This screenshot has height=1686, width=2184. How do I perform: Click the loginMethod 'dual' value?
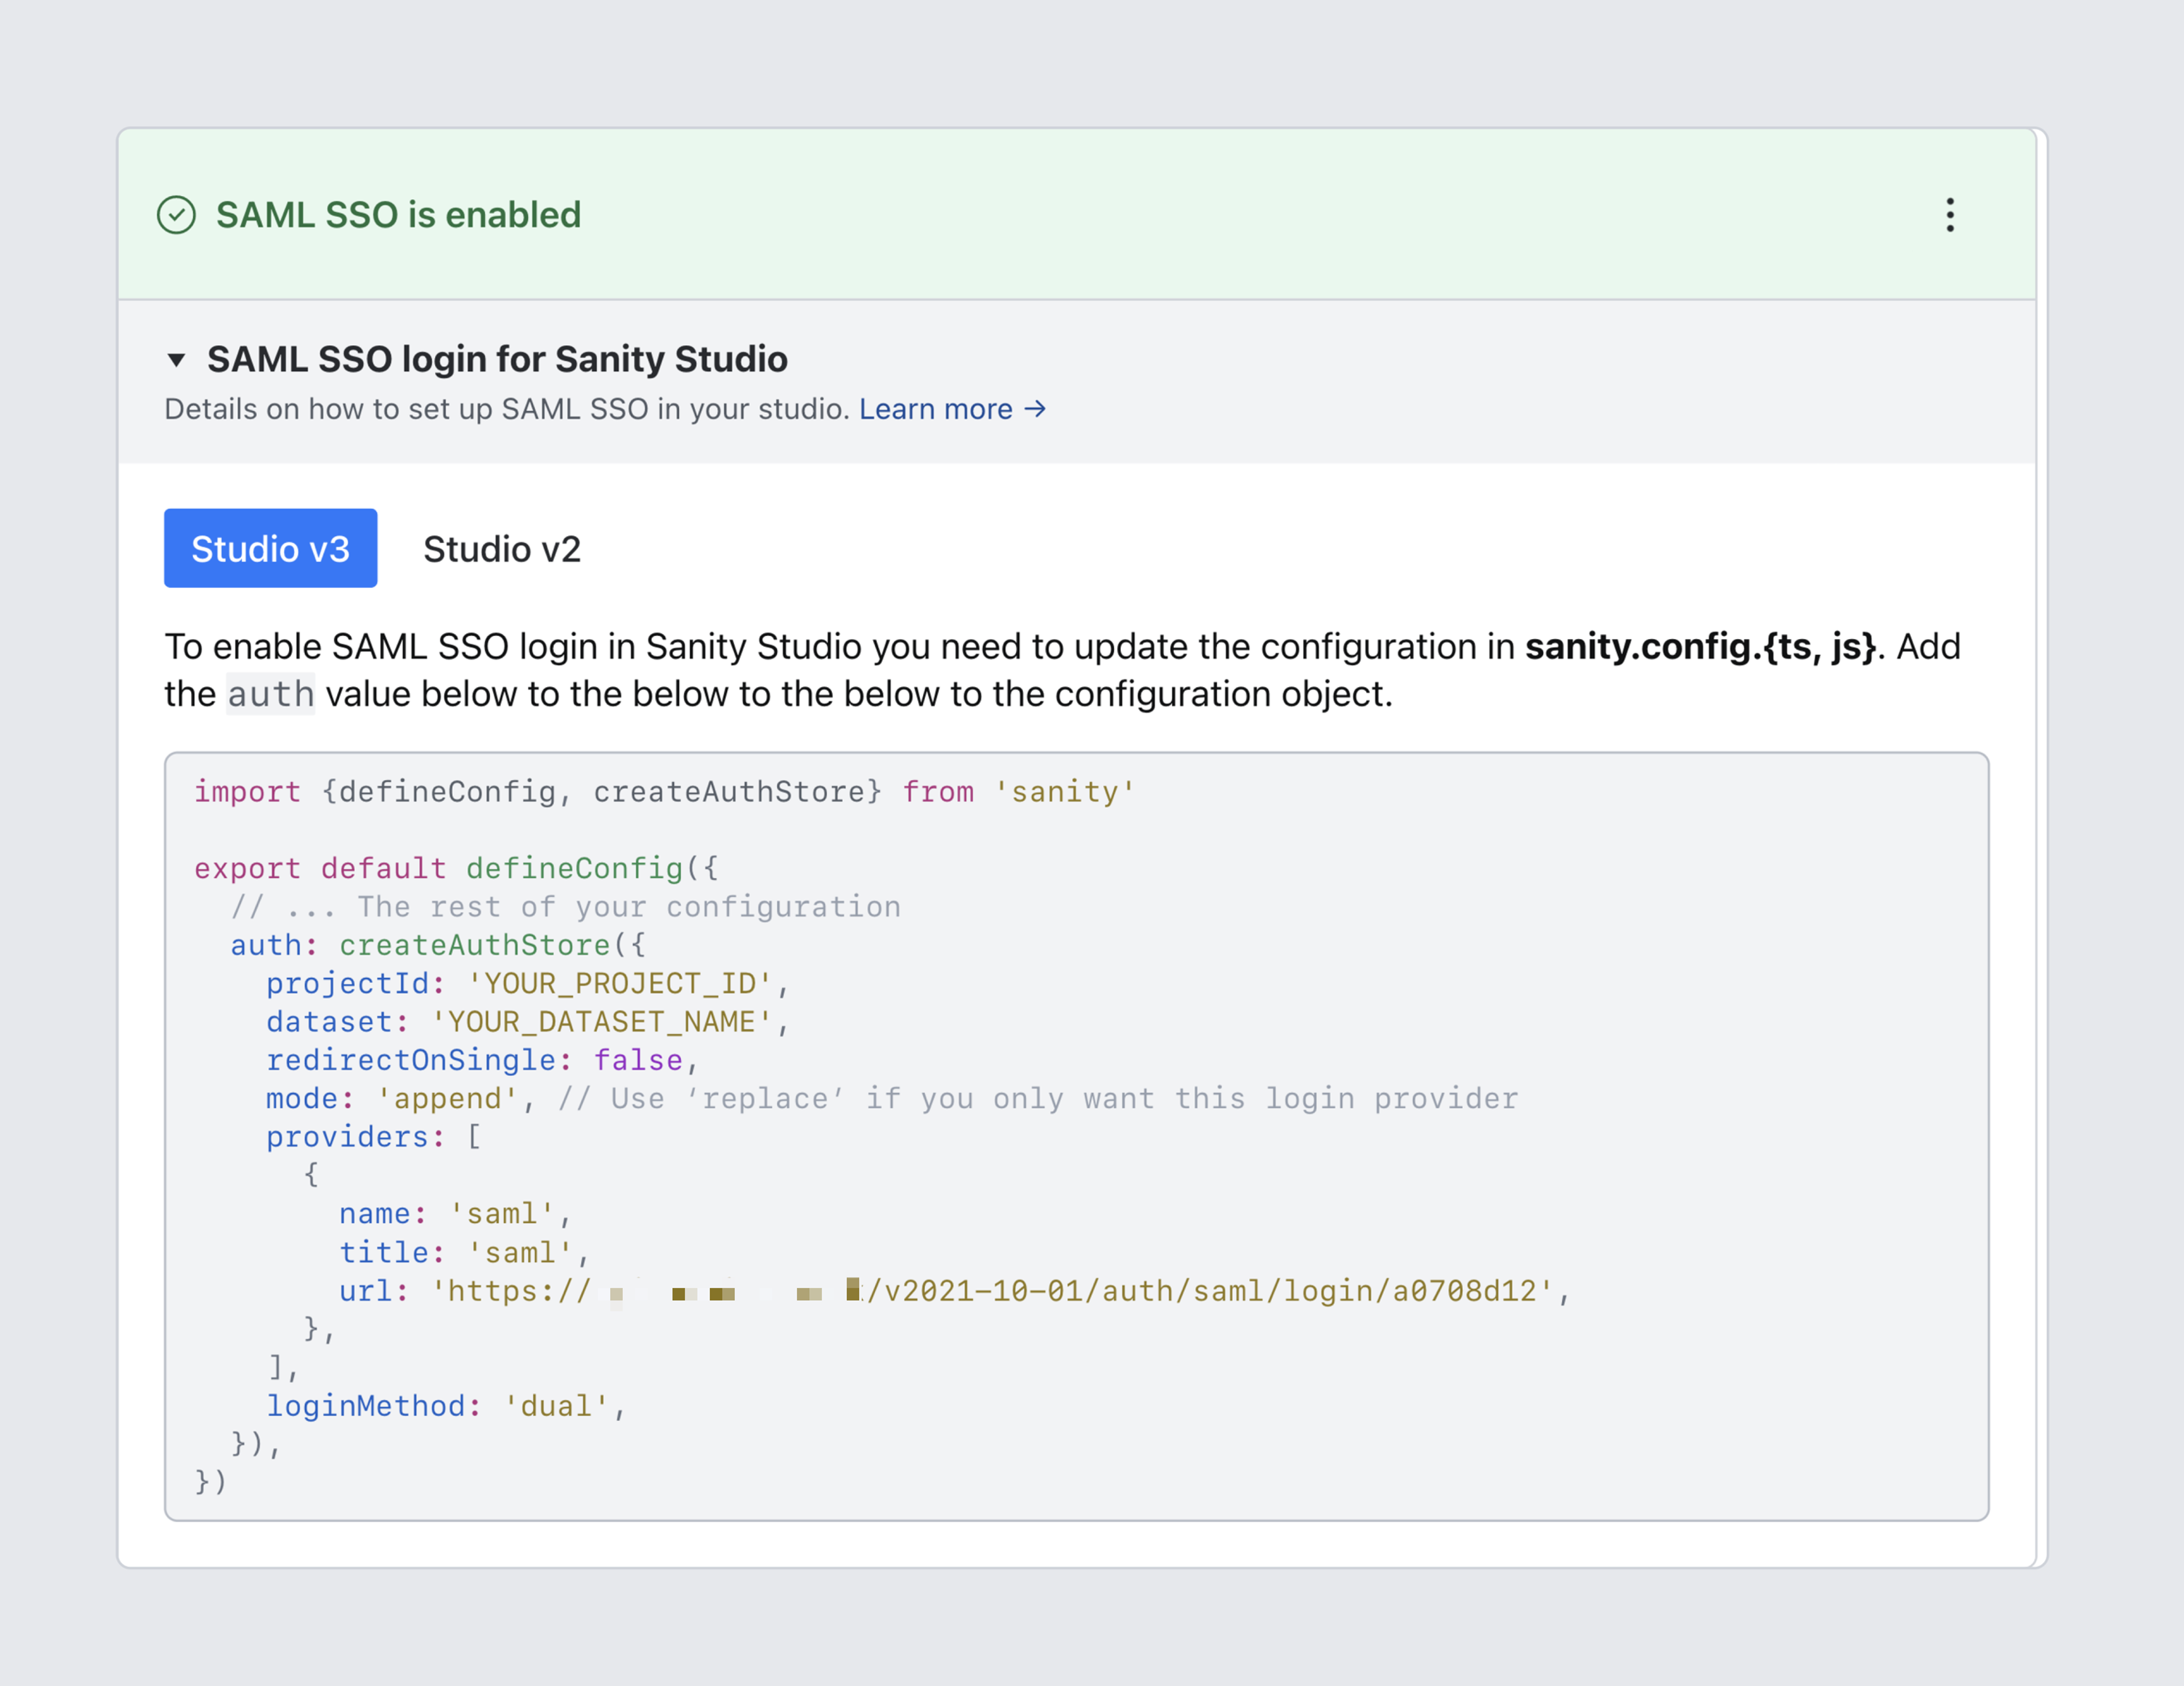(x=556, y=1406)
